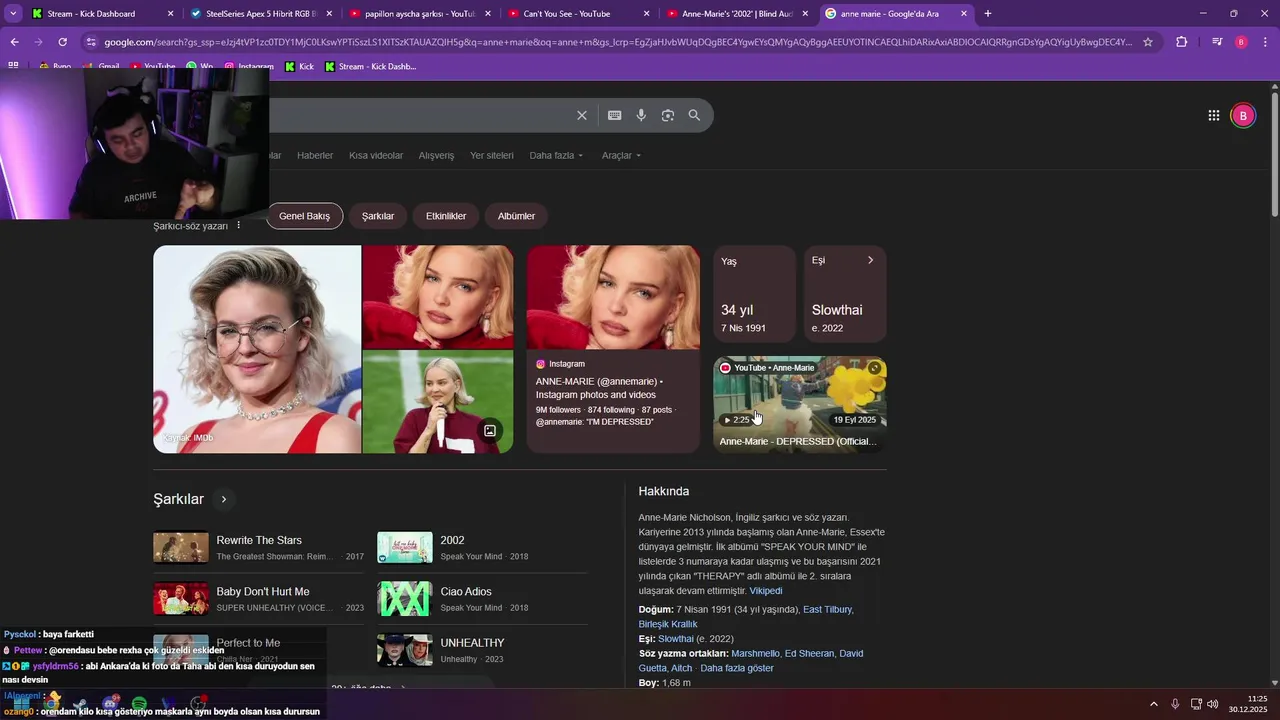This screenshot has height=720, width=1280.
Task: Open the Chrome three-dot menu
Action: [x=1264, y=42]
